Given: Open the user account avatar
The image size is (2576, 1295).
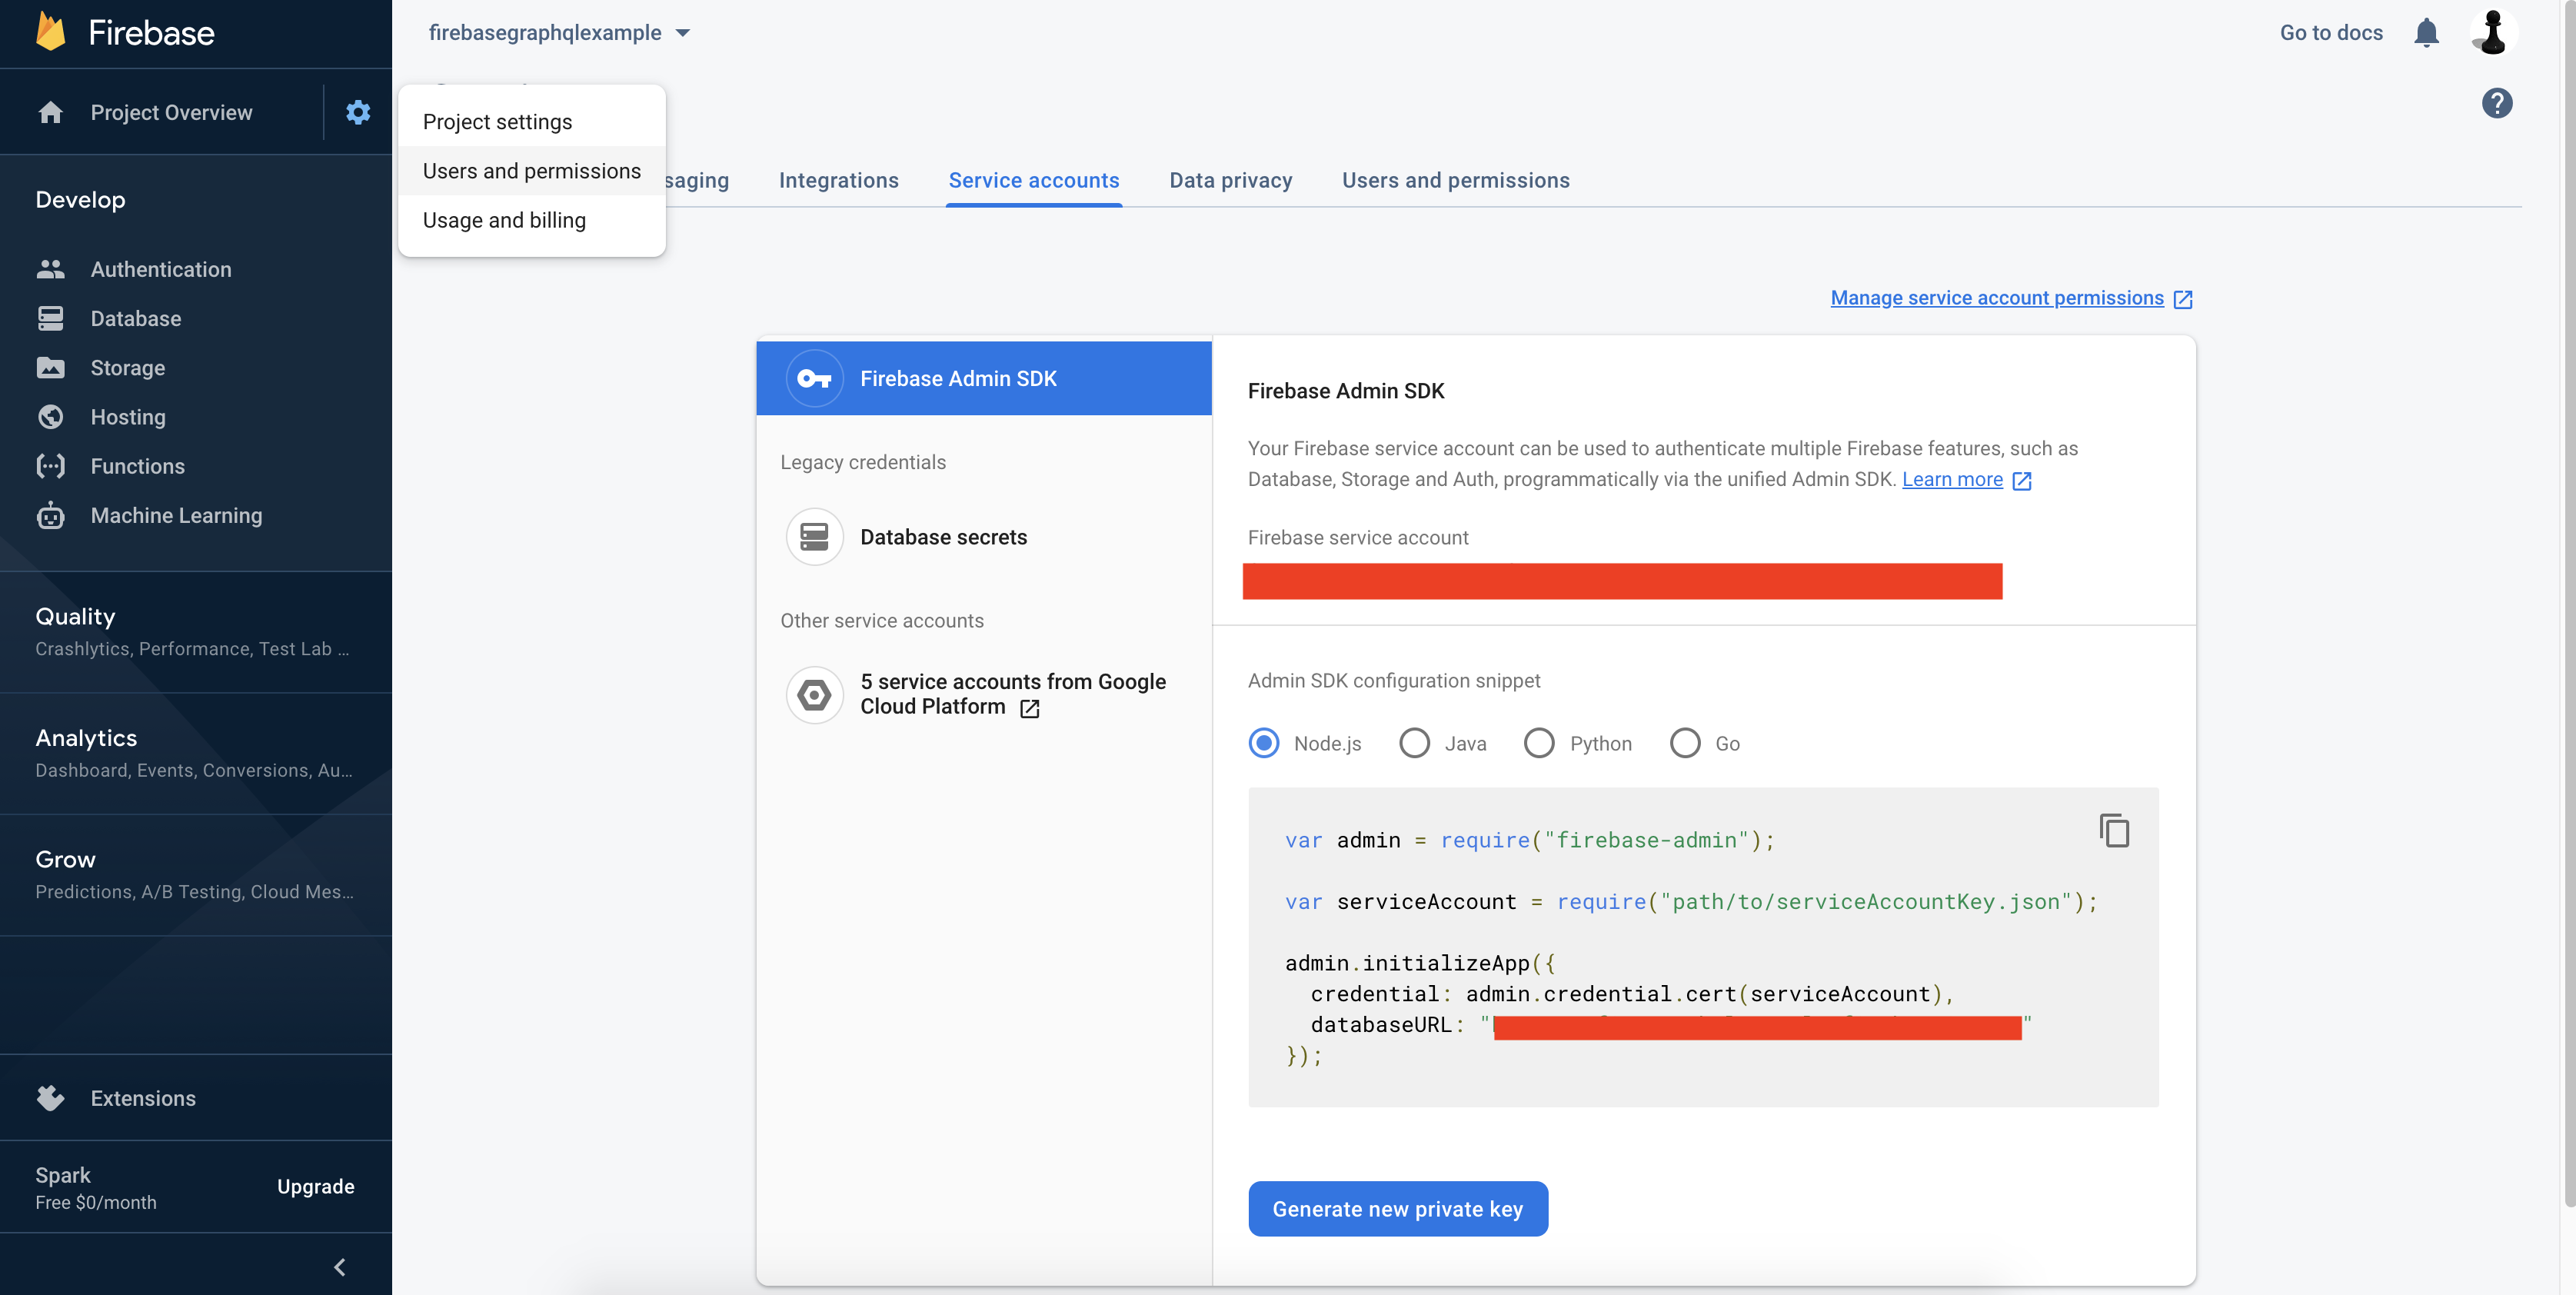Looking at the screenshot, I should pyautogui.click(x=2494, y=33).
